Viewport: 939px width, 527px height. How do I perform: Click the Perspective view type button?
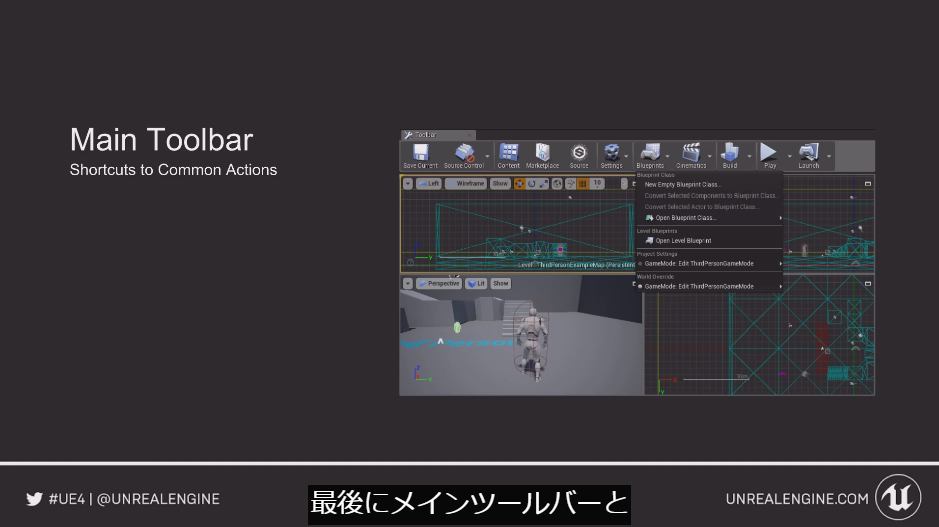coord(439,284)
